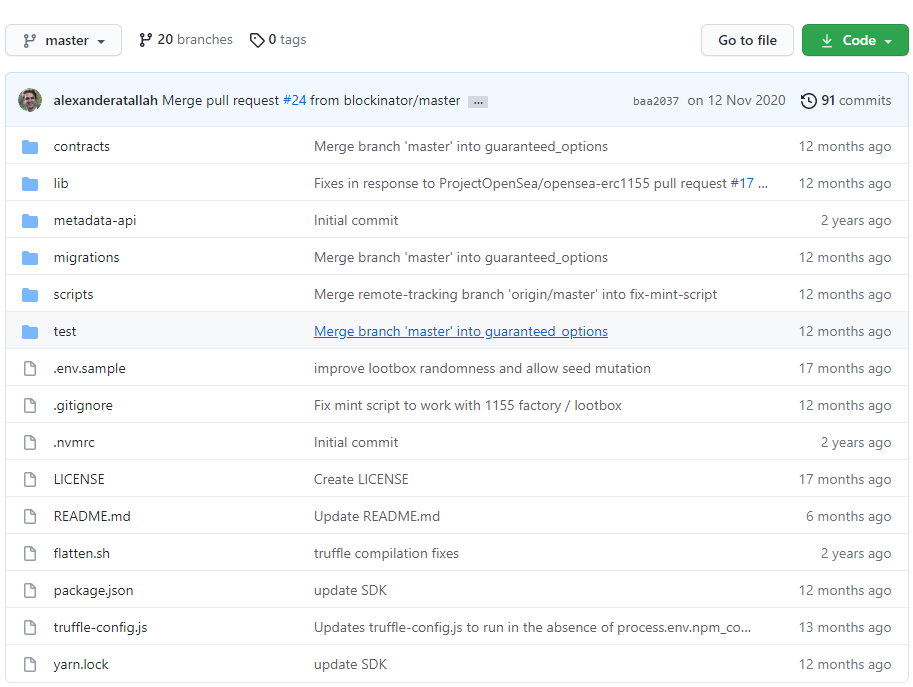View the alexanderatallah author profile link
This screenshot has height=687, width=913.
pos(105,101)
